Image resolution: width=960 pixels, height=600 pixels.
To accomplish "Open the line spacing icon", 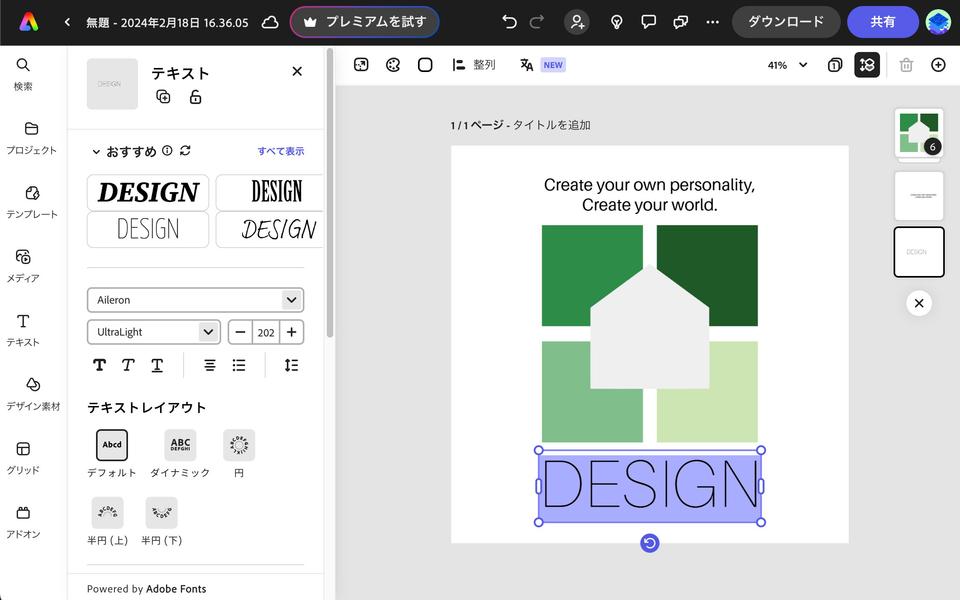I will (291, 365).
